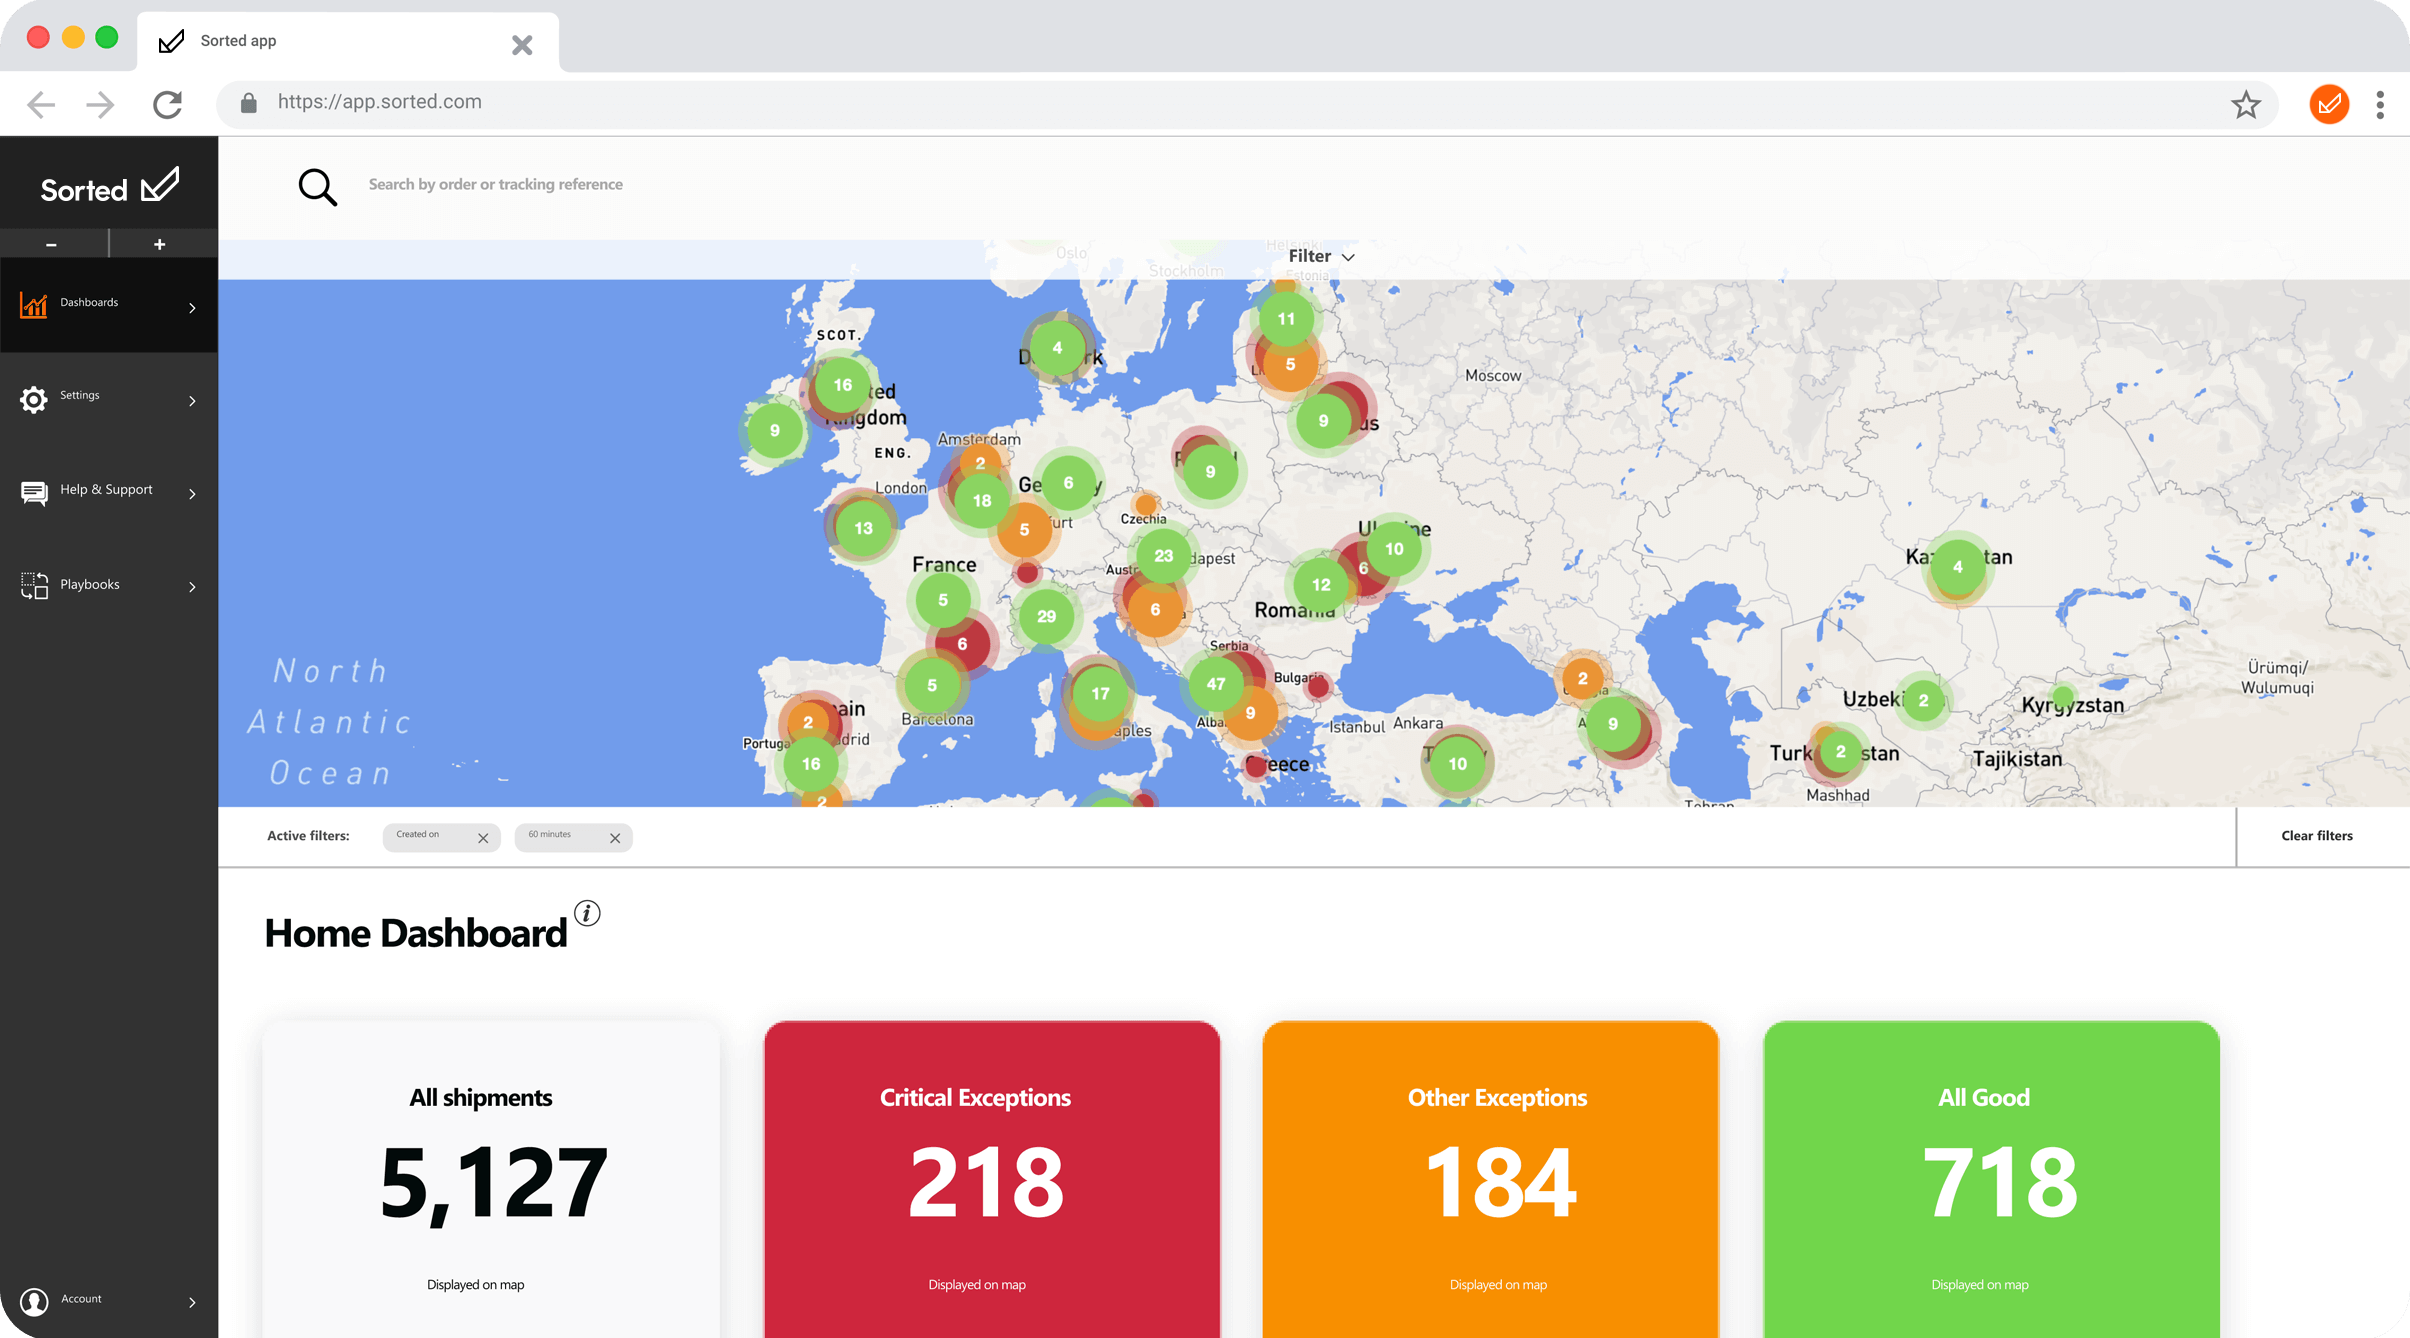This screenshot has width=2410, height=1338.
Task: Click map cluster 29 near northern Italy
Action: (1046, 616)
